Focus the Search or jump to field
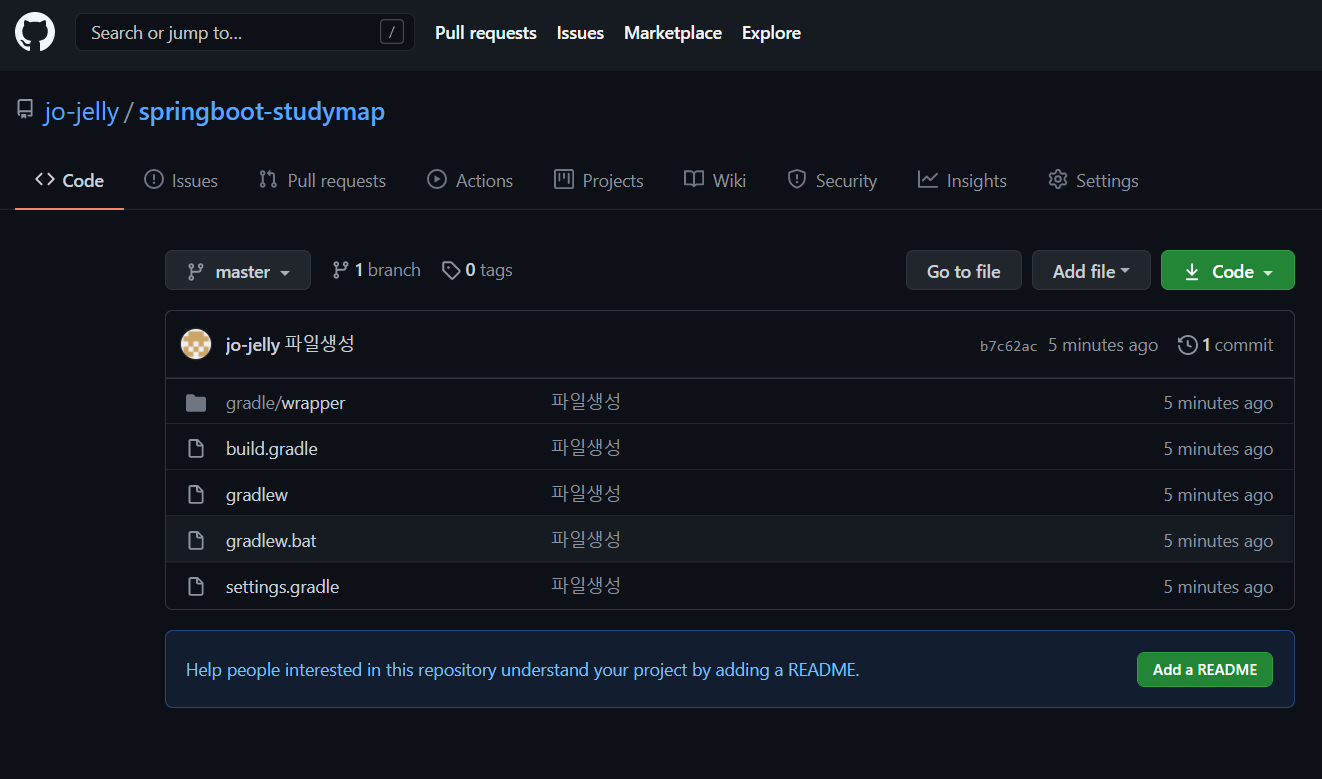This screenshot has height=779, width=1322. pyautogui.click(x=245, y=33)
